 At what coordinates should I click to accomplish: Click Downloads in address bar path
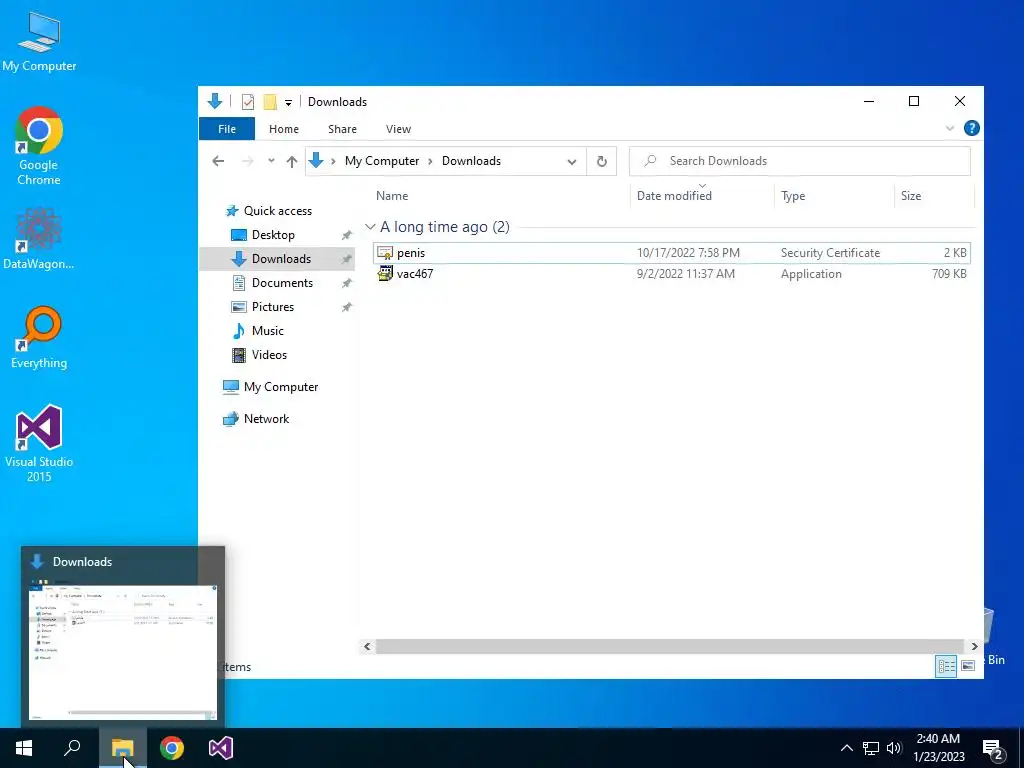471,161
